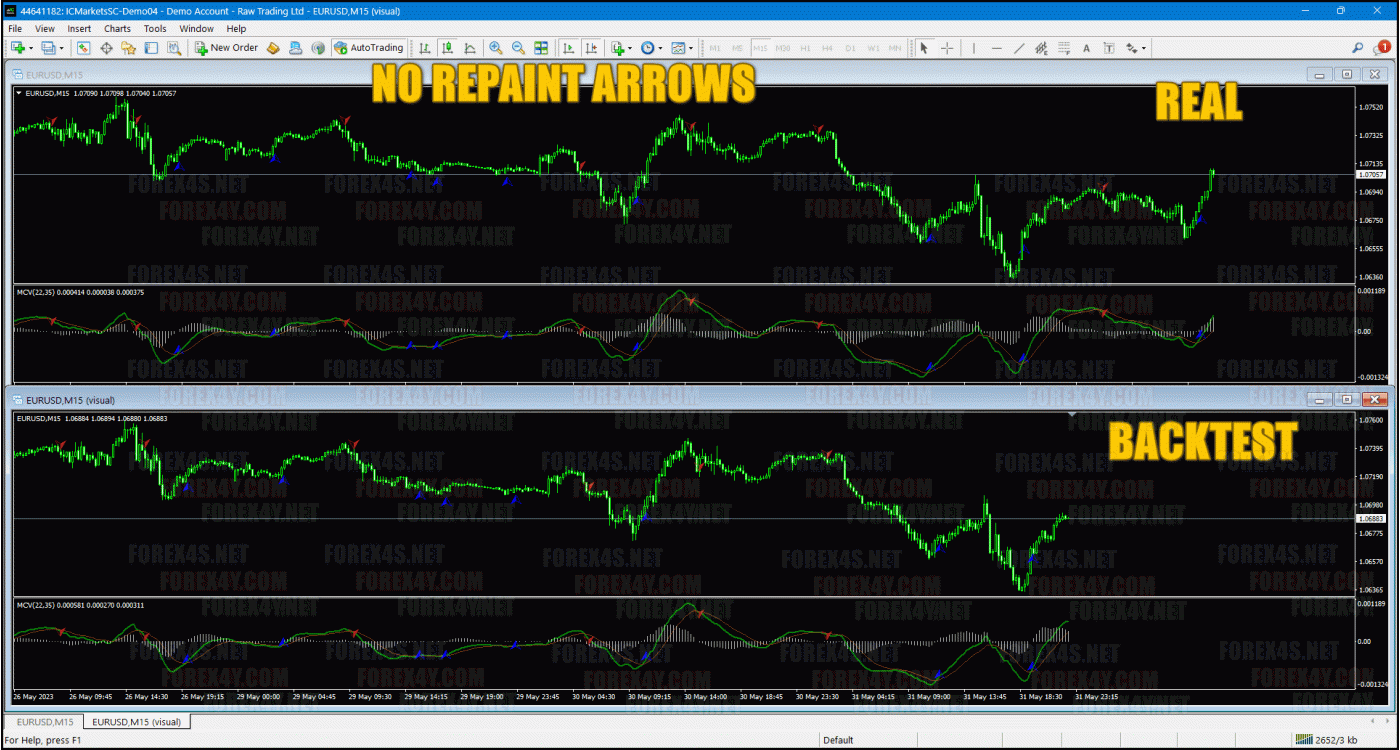
Task: Click the New Order button
Action: pyautogui.click(x=227, y=48)
